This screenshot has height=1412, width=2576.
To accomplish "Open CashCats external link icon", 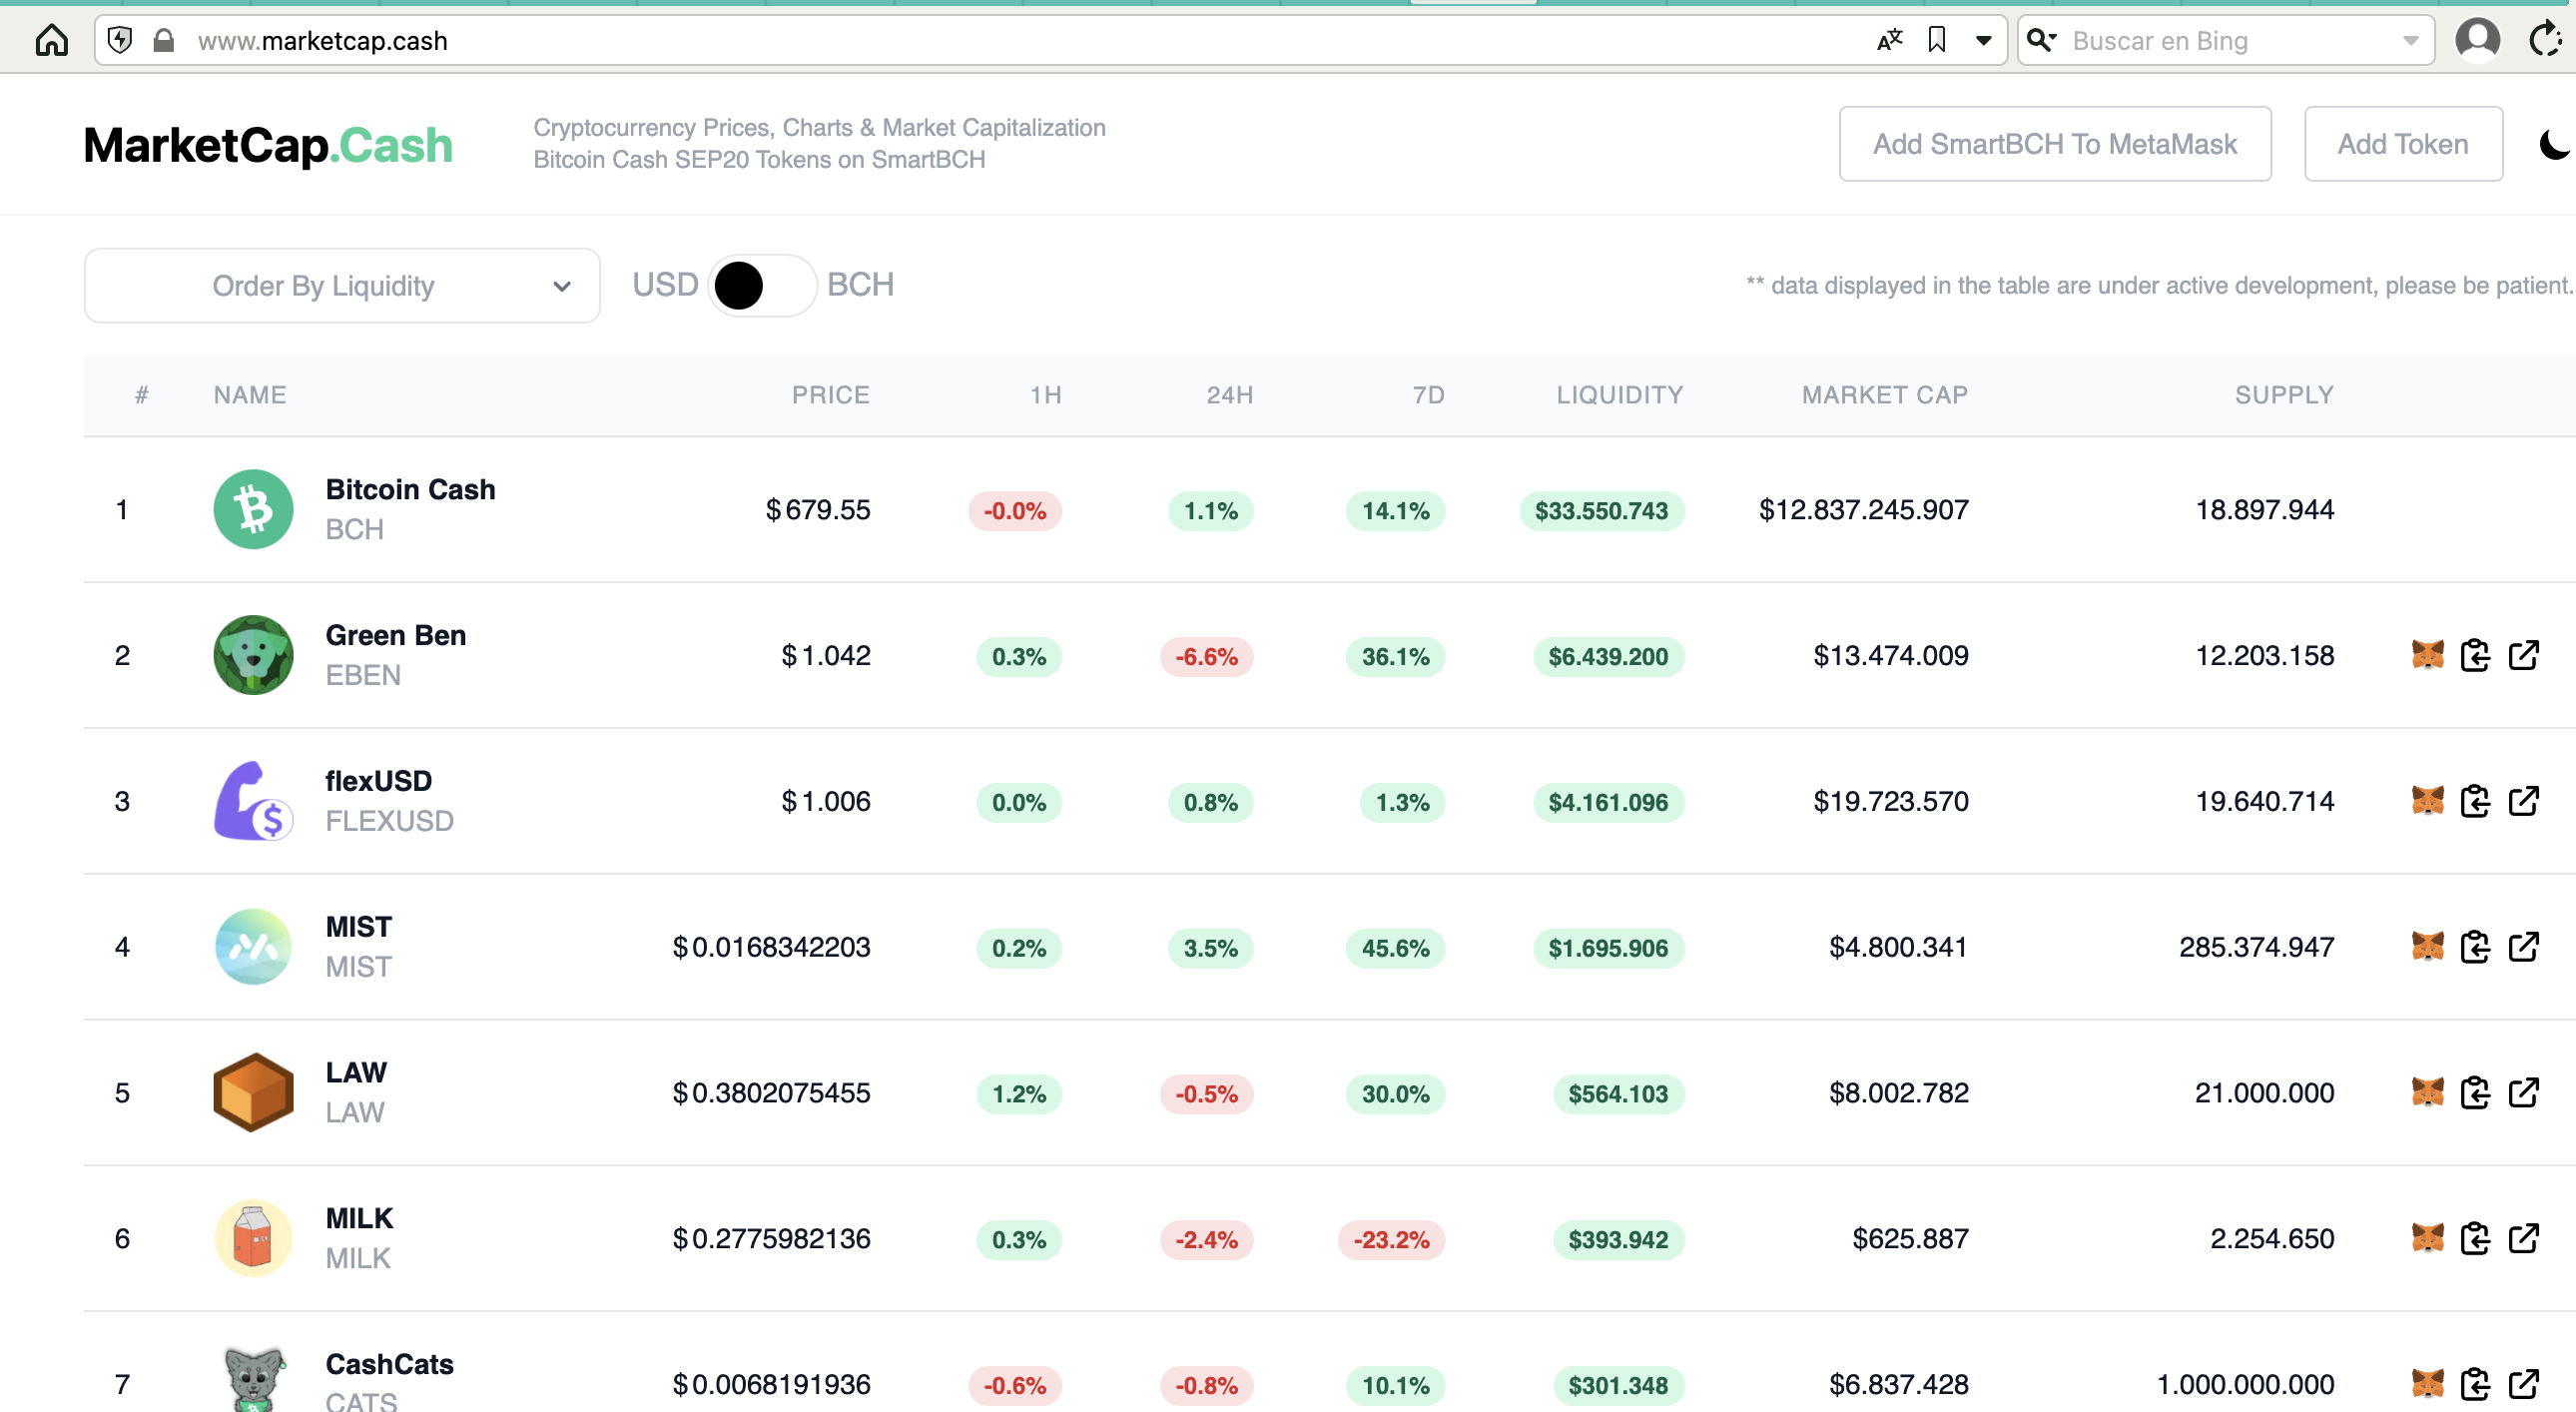I will point(2523,1383).
